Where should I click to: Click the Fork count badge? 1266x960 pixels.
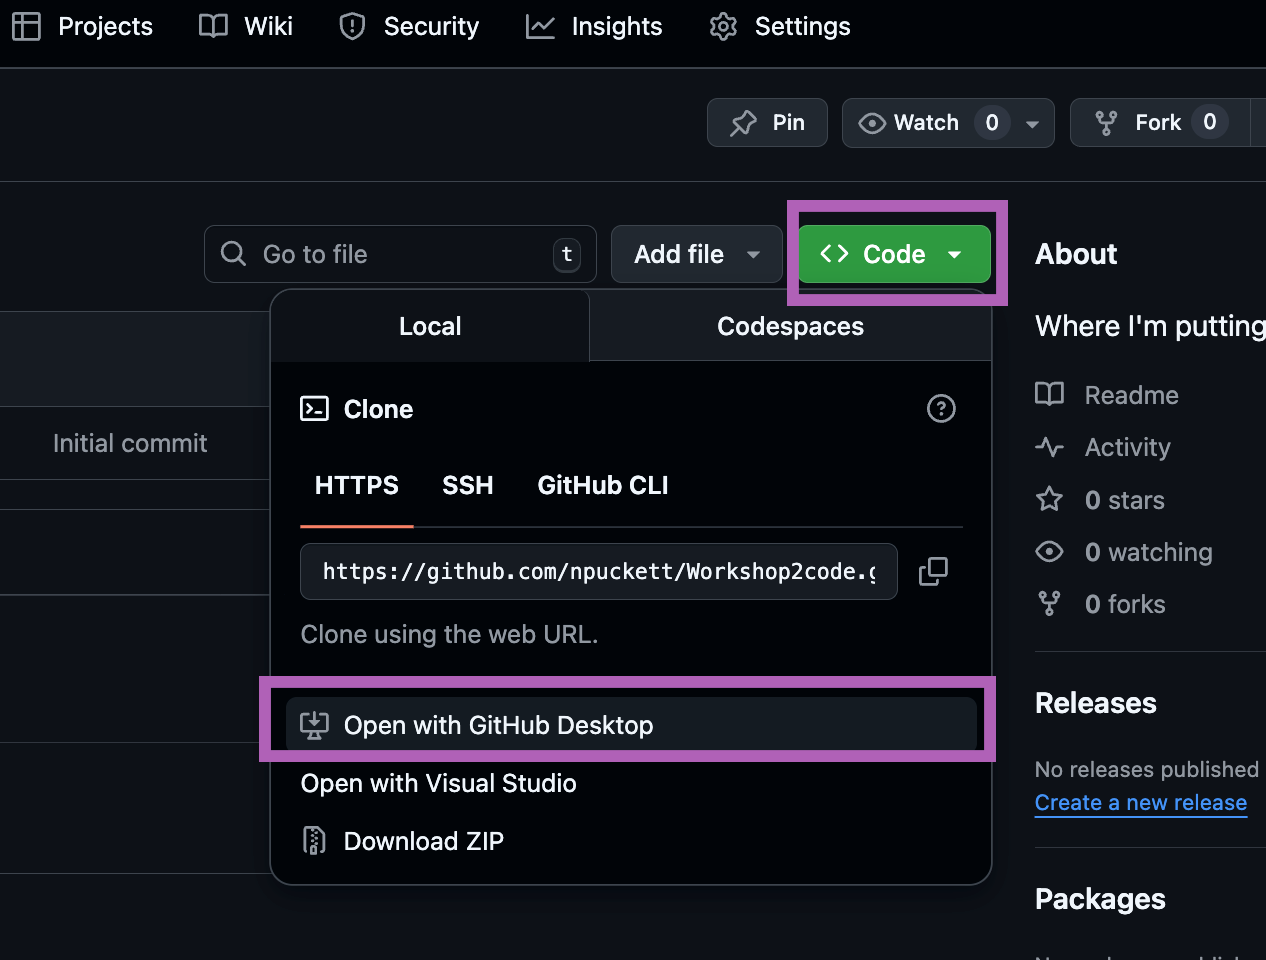click(x=1210, y=122)
